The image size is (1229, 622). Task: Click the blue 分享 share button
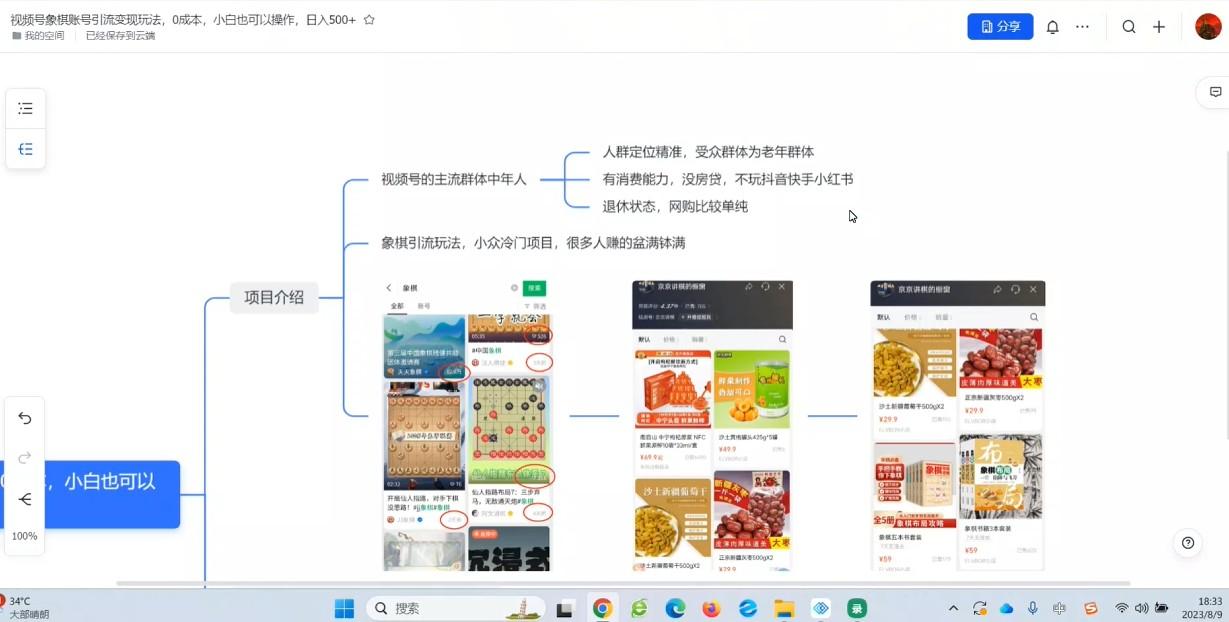pos(999,27)
